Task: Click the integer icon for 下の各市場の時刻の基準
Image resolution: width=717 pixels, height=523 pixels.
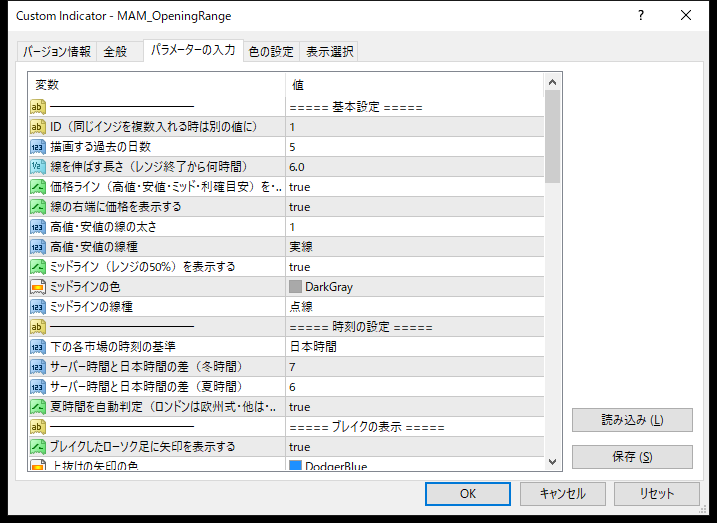Action: (38, 347)
